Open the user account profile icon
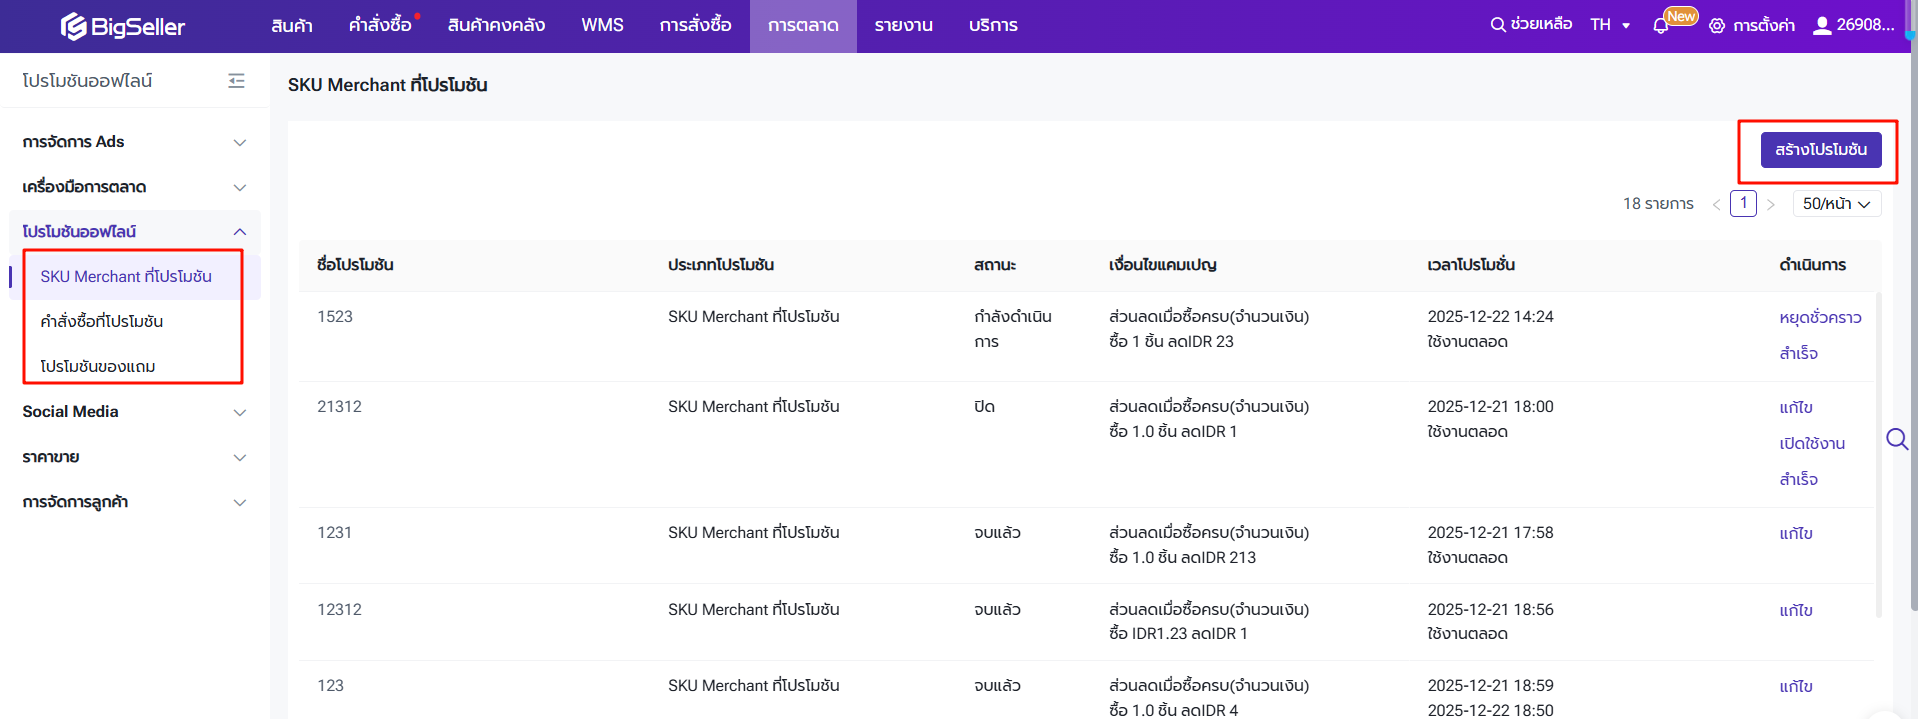The height and width of the screenshot is (719, 1918). [x=1822, y=25]
